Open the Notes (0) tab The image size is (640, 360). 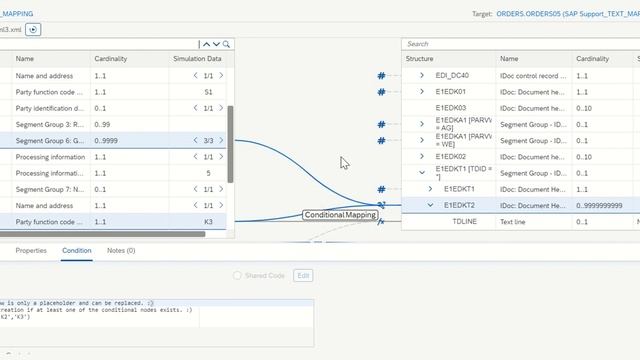121,251
